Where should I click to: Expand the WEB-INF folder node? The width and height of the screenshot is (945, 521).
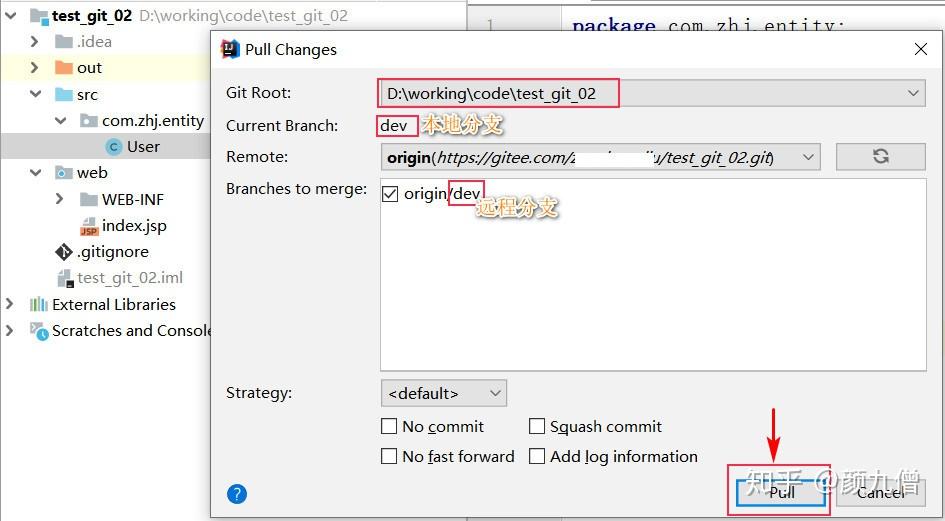click(59, 199)
